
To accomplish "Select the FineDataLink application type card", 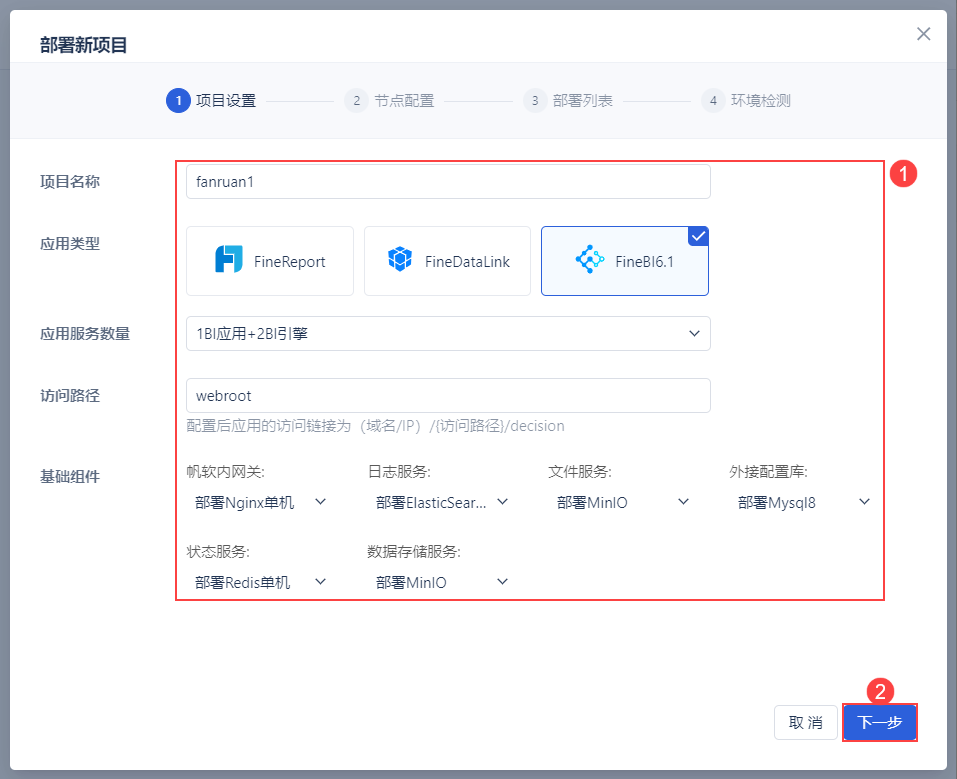I will tap(447, 261).
